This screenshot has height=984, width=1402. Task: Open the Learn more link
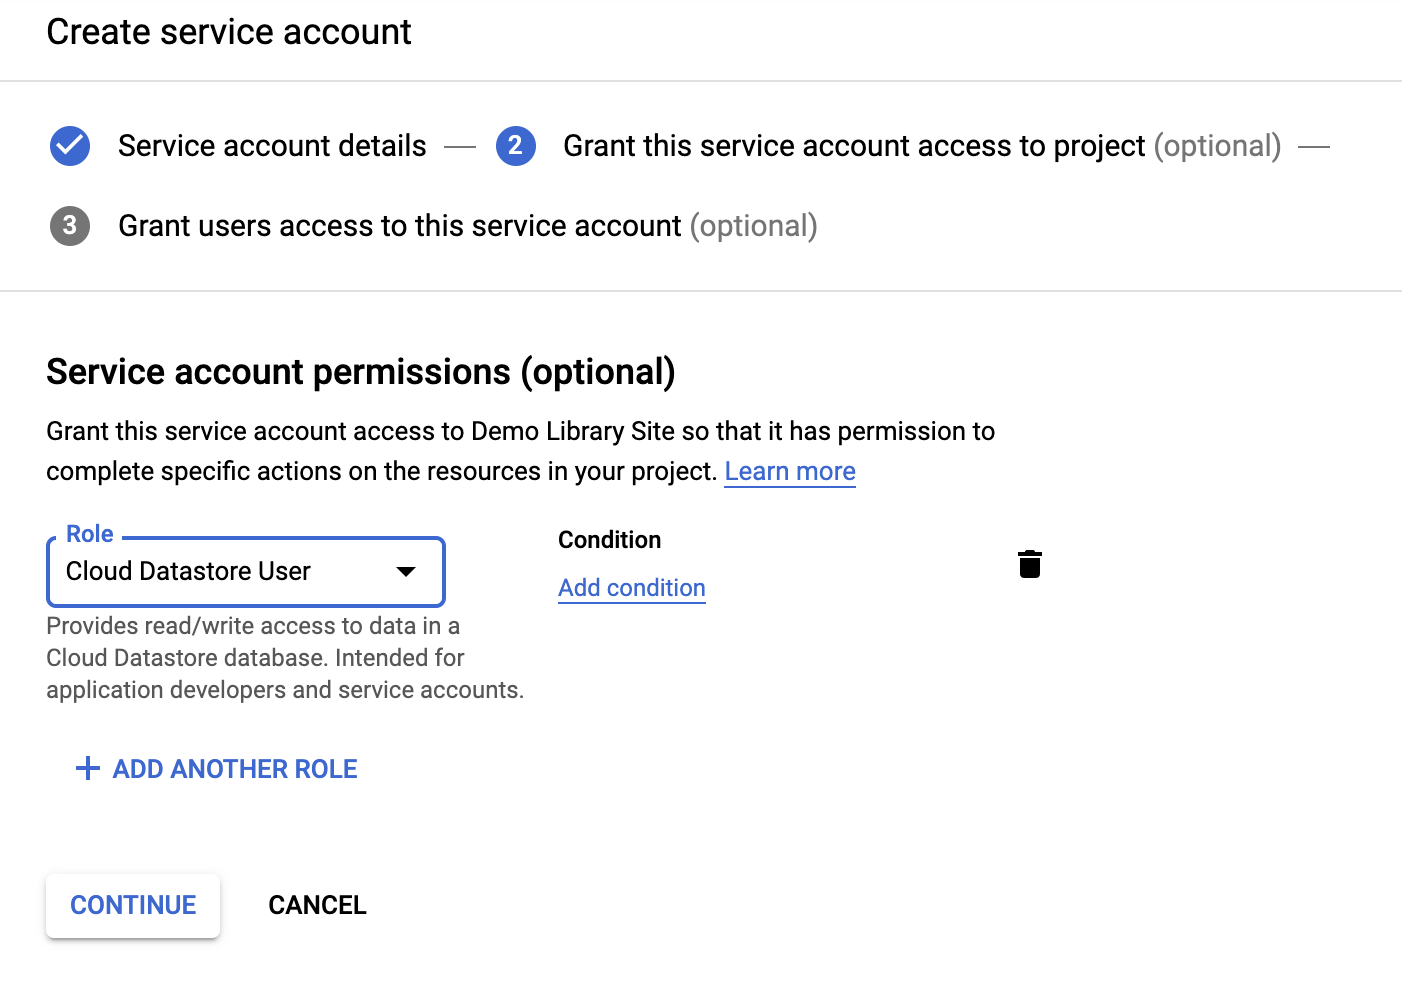coord(790,471)
